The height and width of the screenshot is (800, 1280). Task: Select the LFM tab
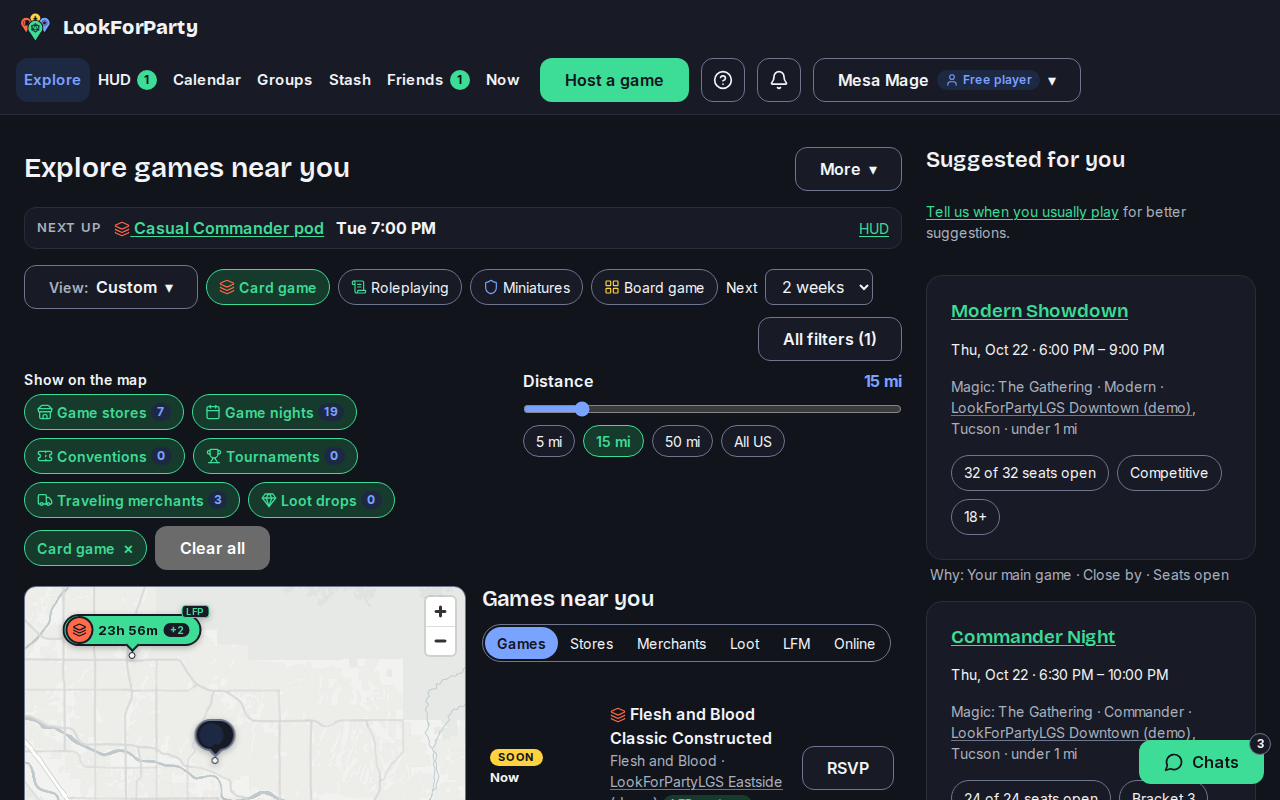point(796,644)
